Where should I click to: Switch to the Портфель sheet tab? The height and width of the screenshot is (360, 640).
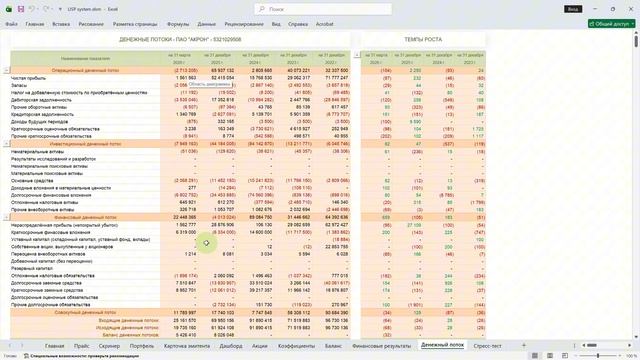click(142, 346)
